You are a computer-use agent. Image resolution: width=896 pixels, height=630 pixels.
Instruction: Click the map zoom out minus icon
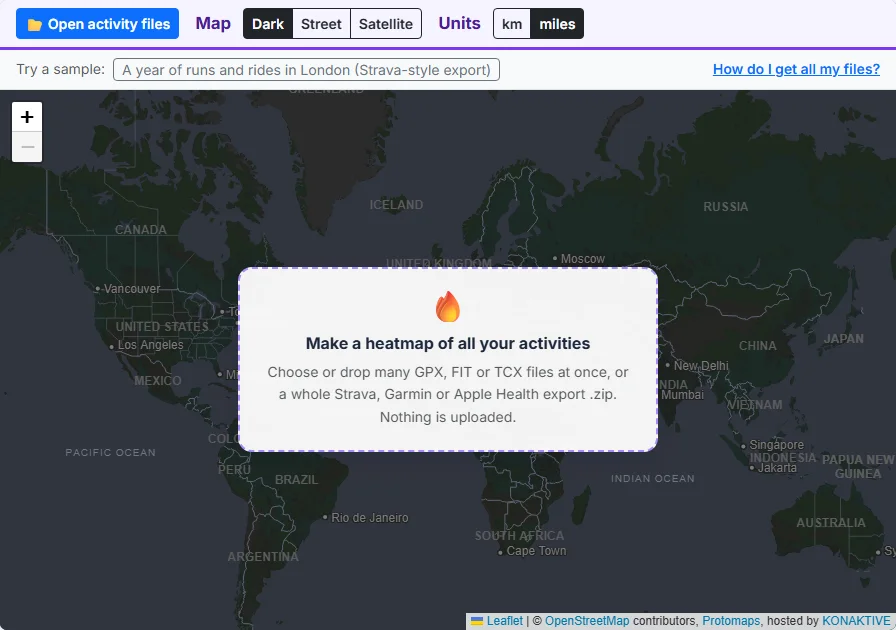coord(27,147)
